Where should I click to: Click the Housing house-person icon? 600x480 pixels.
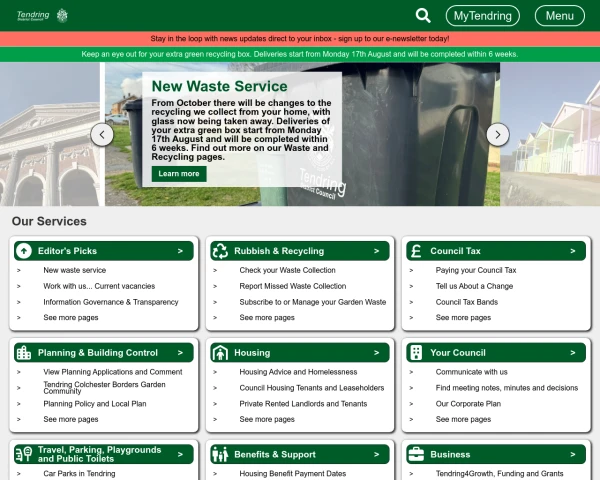(220, 353)
